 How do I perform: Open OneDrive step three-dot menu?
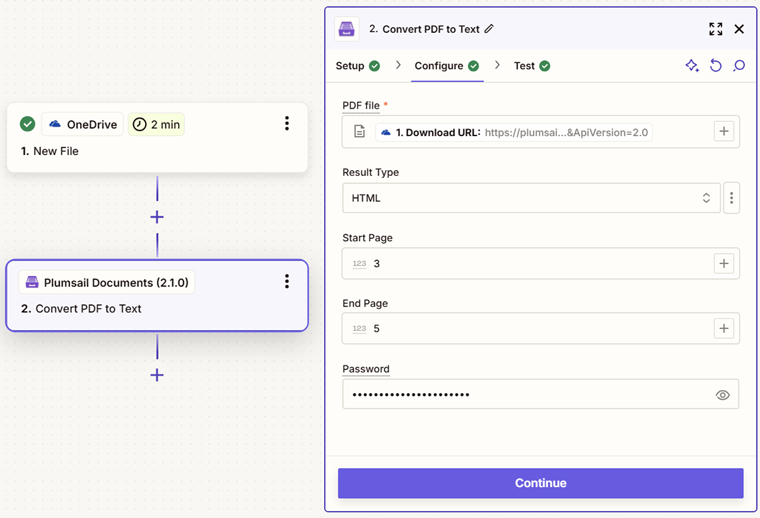coord(287,124)
